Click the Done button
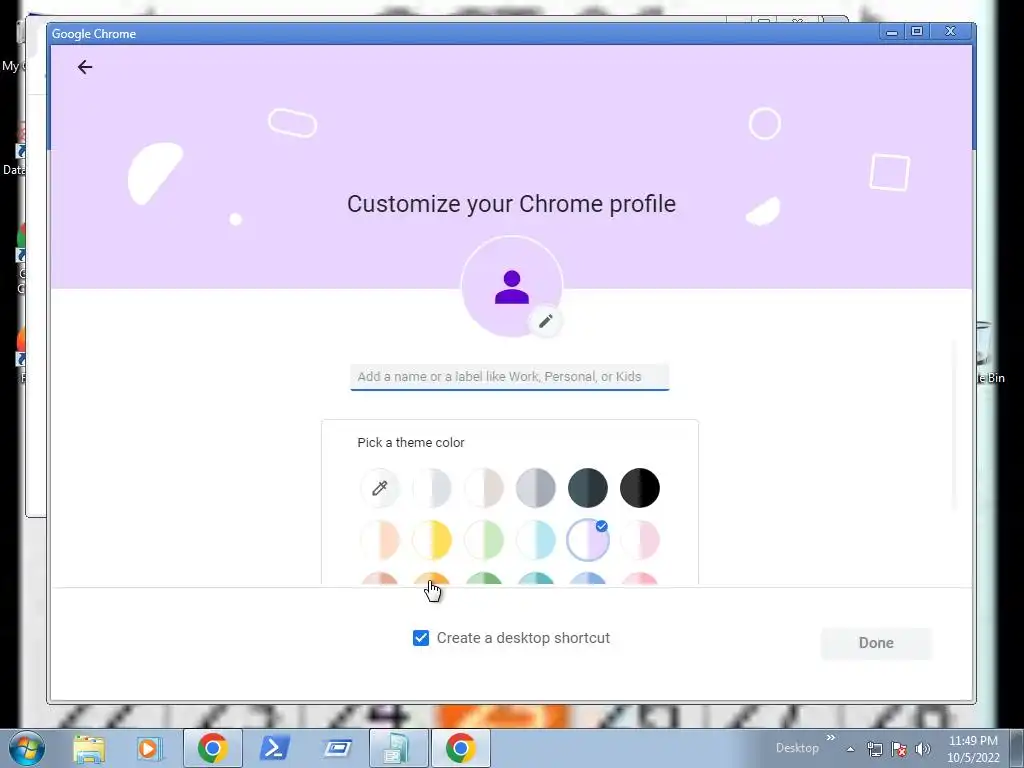 876,643
